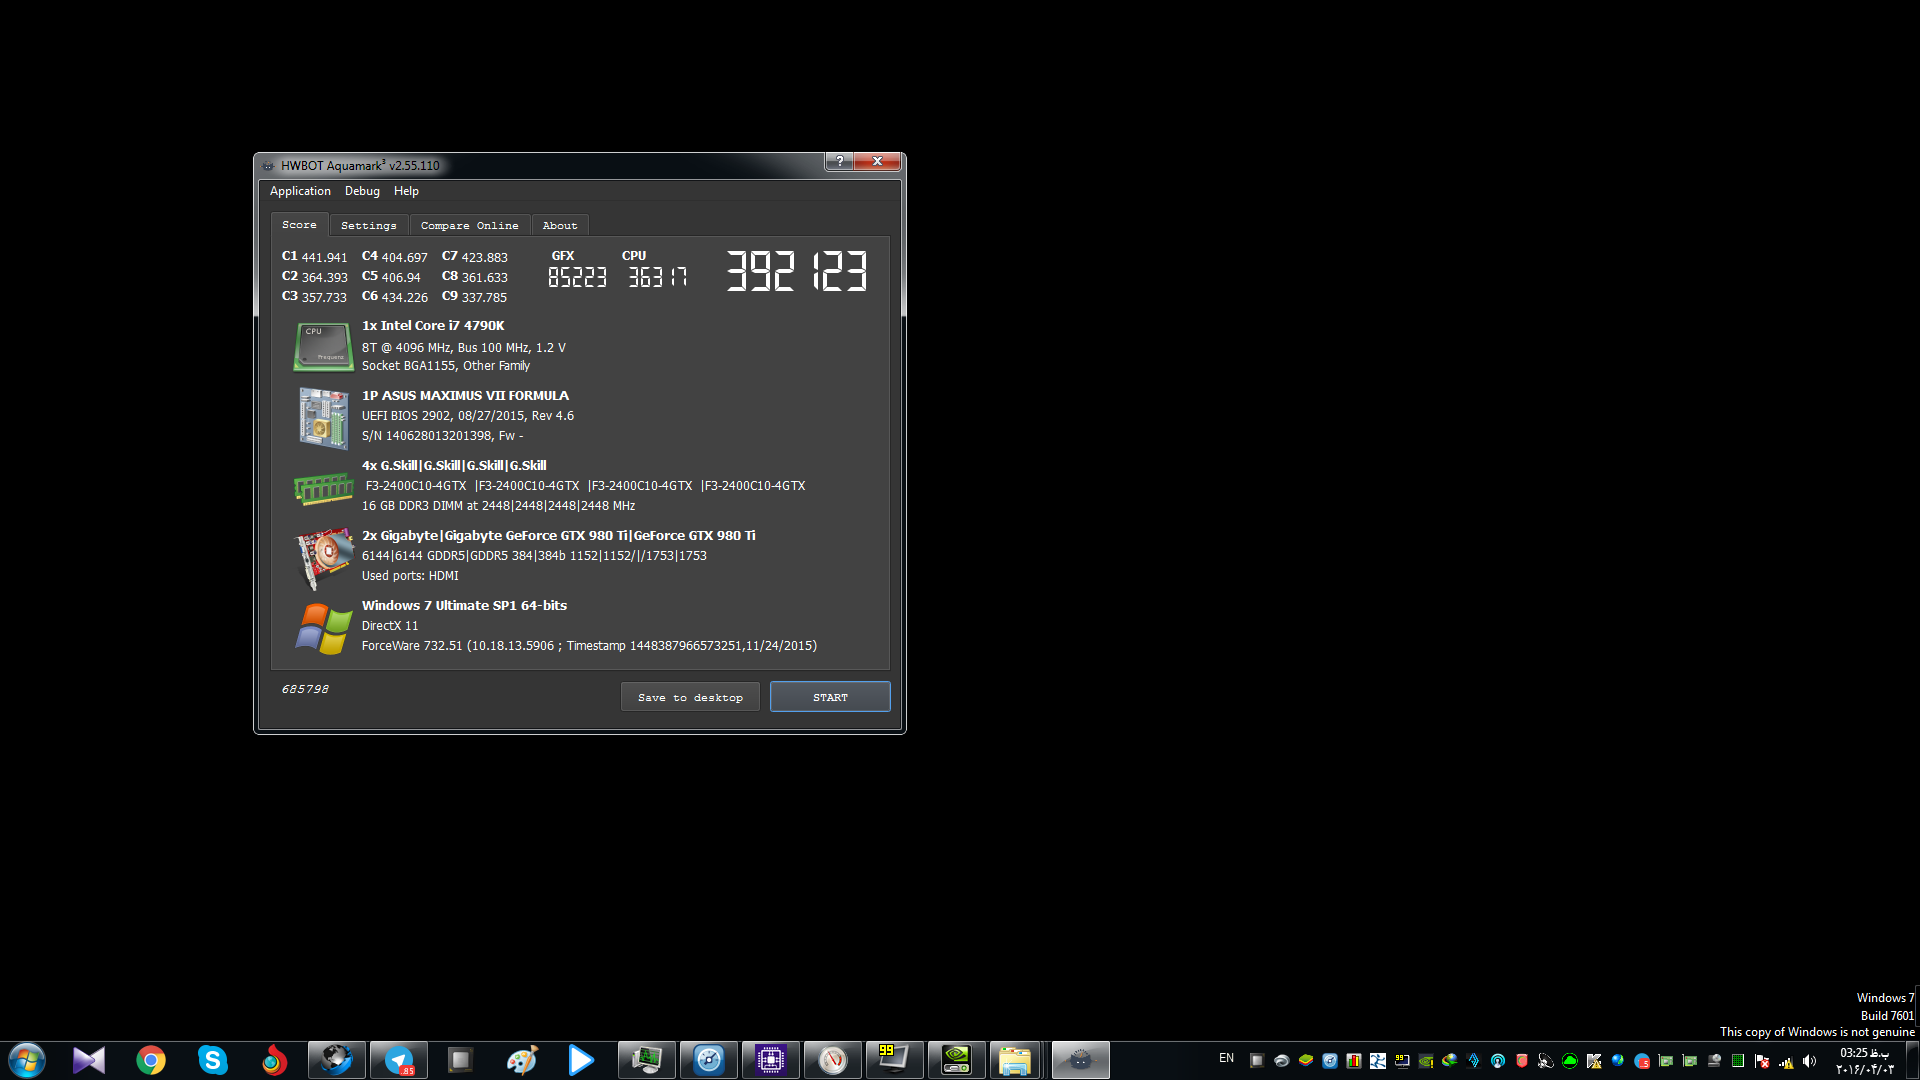The height and width of the screenshot is (1080, 1920).
Task: Open the Application menu
Action: tap(300, 191)
